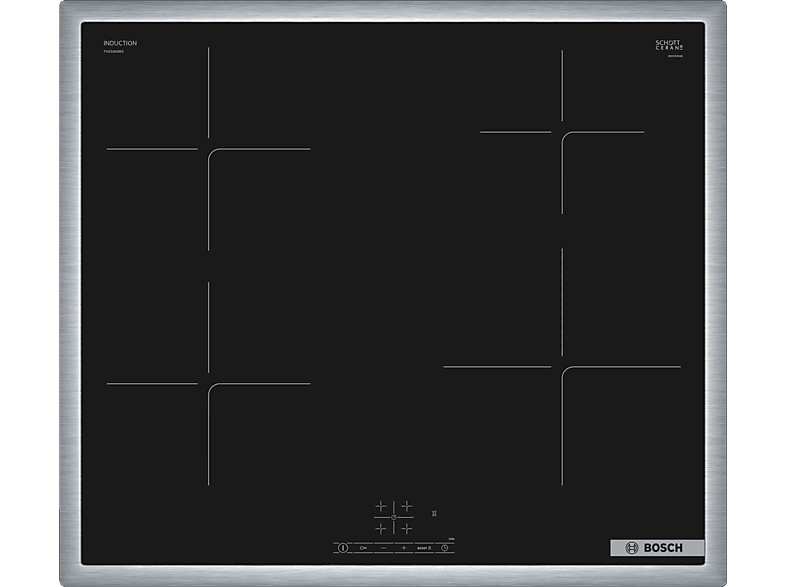Image resolution: width=786 pixels, height=587 pixels.
Task: Click the Bosch logo badge
Action: pyautogui.click(x=657, y=548)
